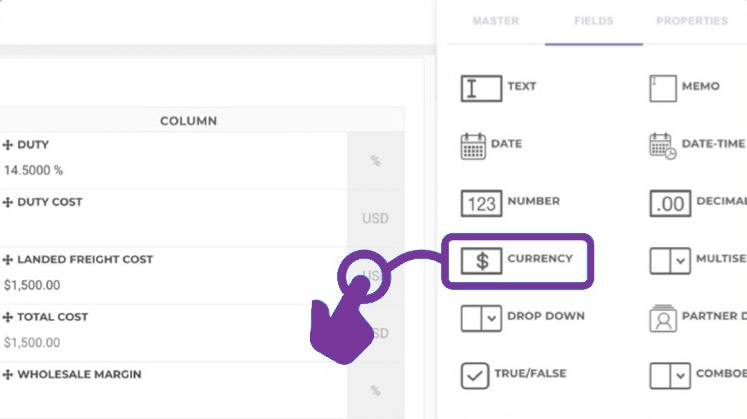Click the Duty move handle icon

(8, 145)
